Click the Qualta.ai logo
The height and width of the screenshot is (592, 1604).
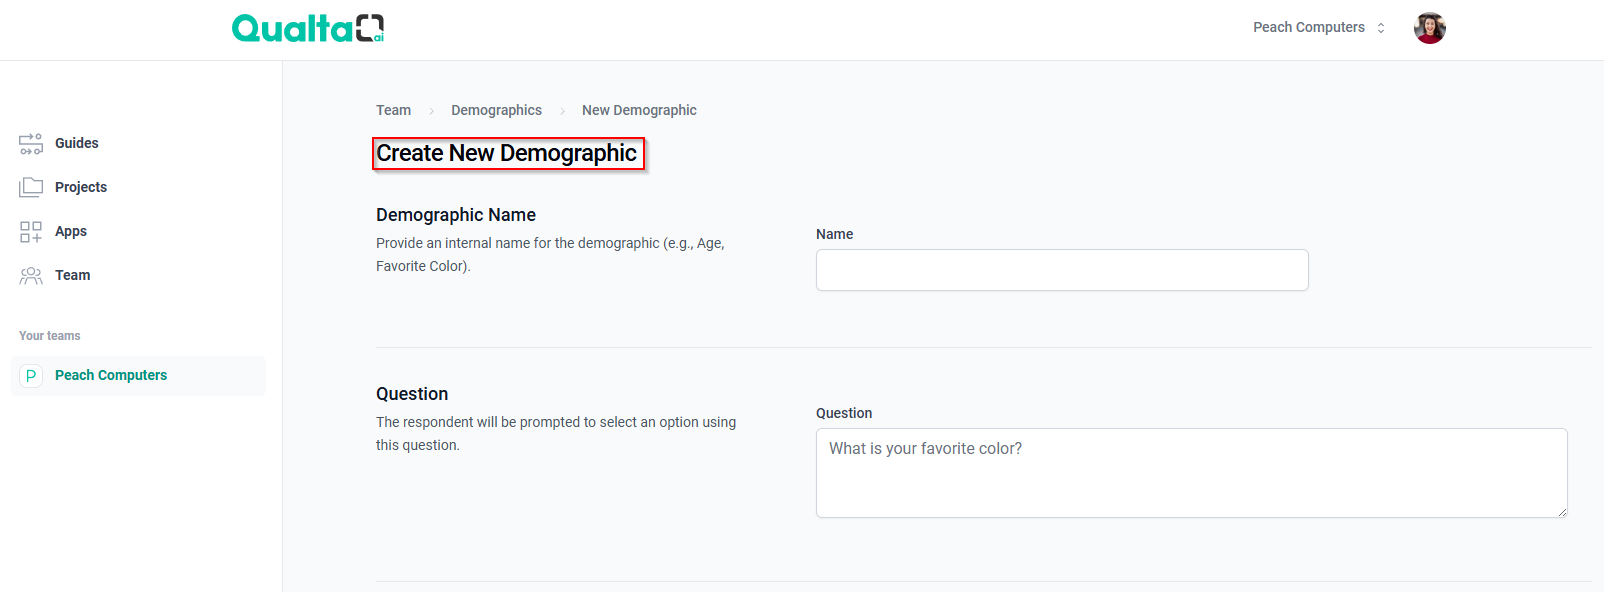pyautogui.click(x=308, y=28)
